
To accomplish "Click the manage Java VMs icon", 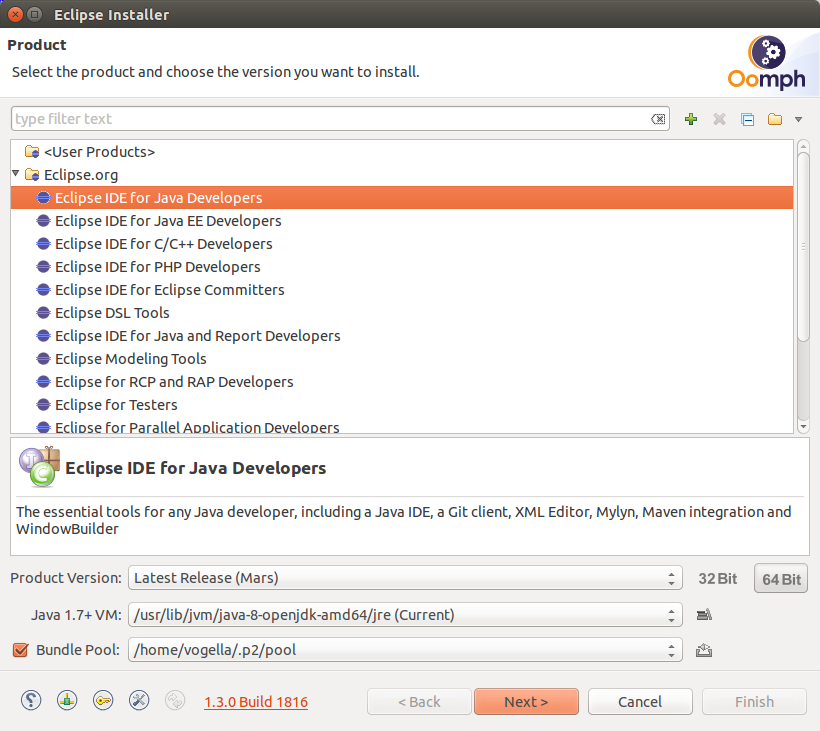I will (704, 614).
